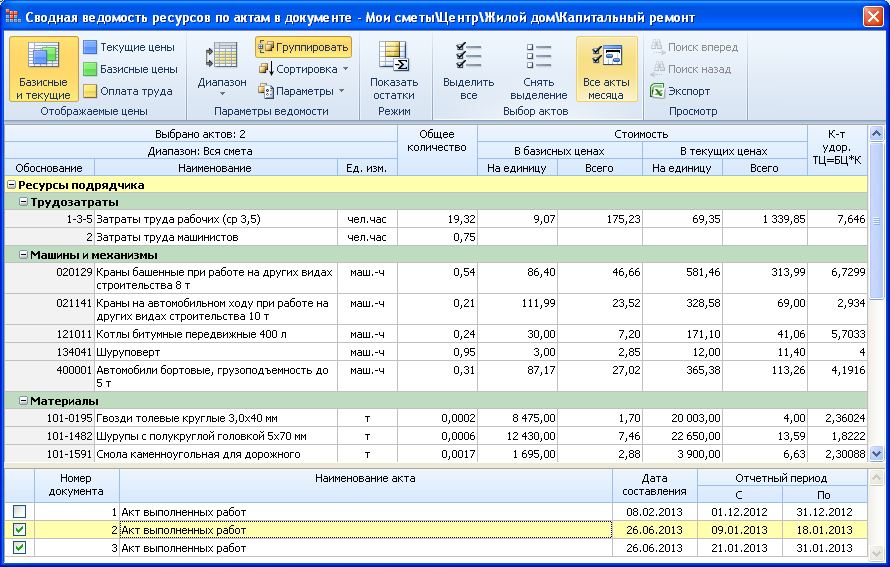Click the 'Обоснование' column header
Screen dimensions: 890x567
[x=49, y=168]
